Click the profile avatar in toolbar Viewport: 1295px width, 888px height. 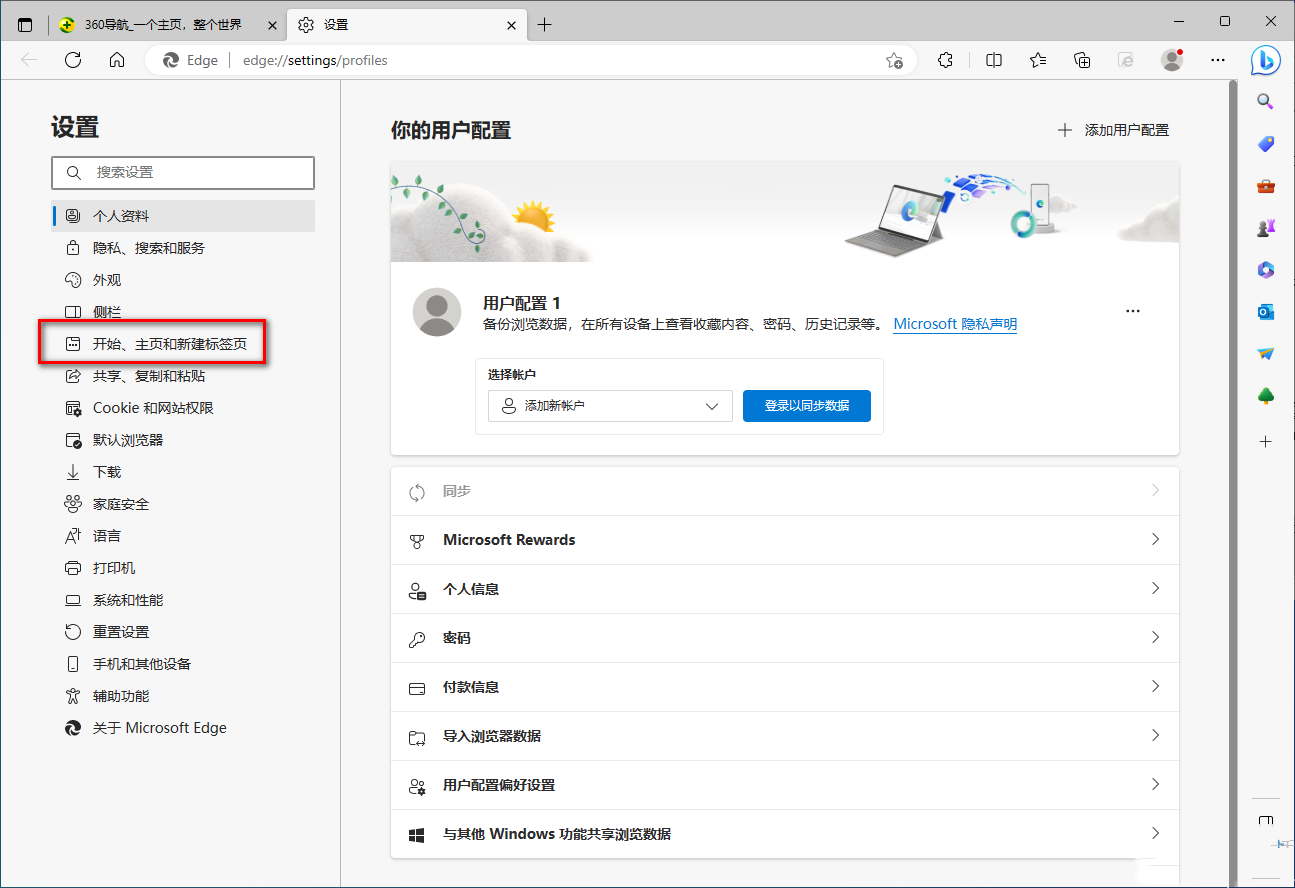(x=1172, y=60)
